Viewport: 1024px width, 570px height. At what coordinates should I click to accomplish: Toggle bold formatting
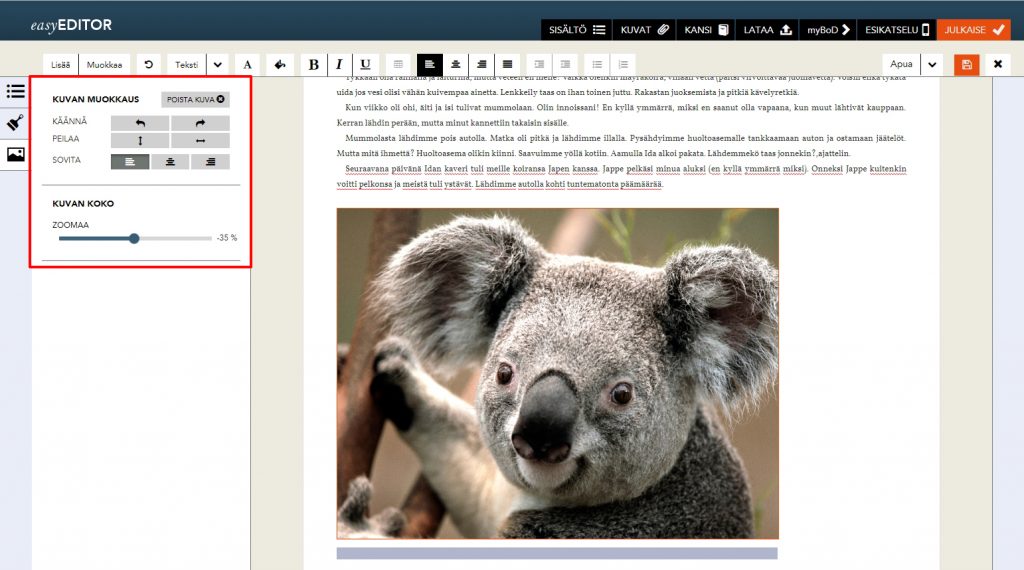(x=313, y=65)
